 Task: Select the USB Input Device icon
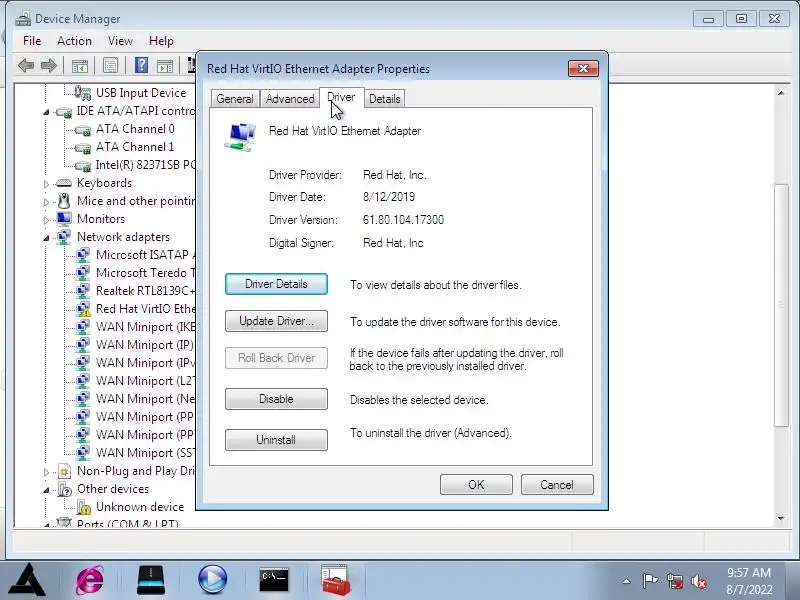pyautogui.click(x=83, y=92)
